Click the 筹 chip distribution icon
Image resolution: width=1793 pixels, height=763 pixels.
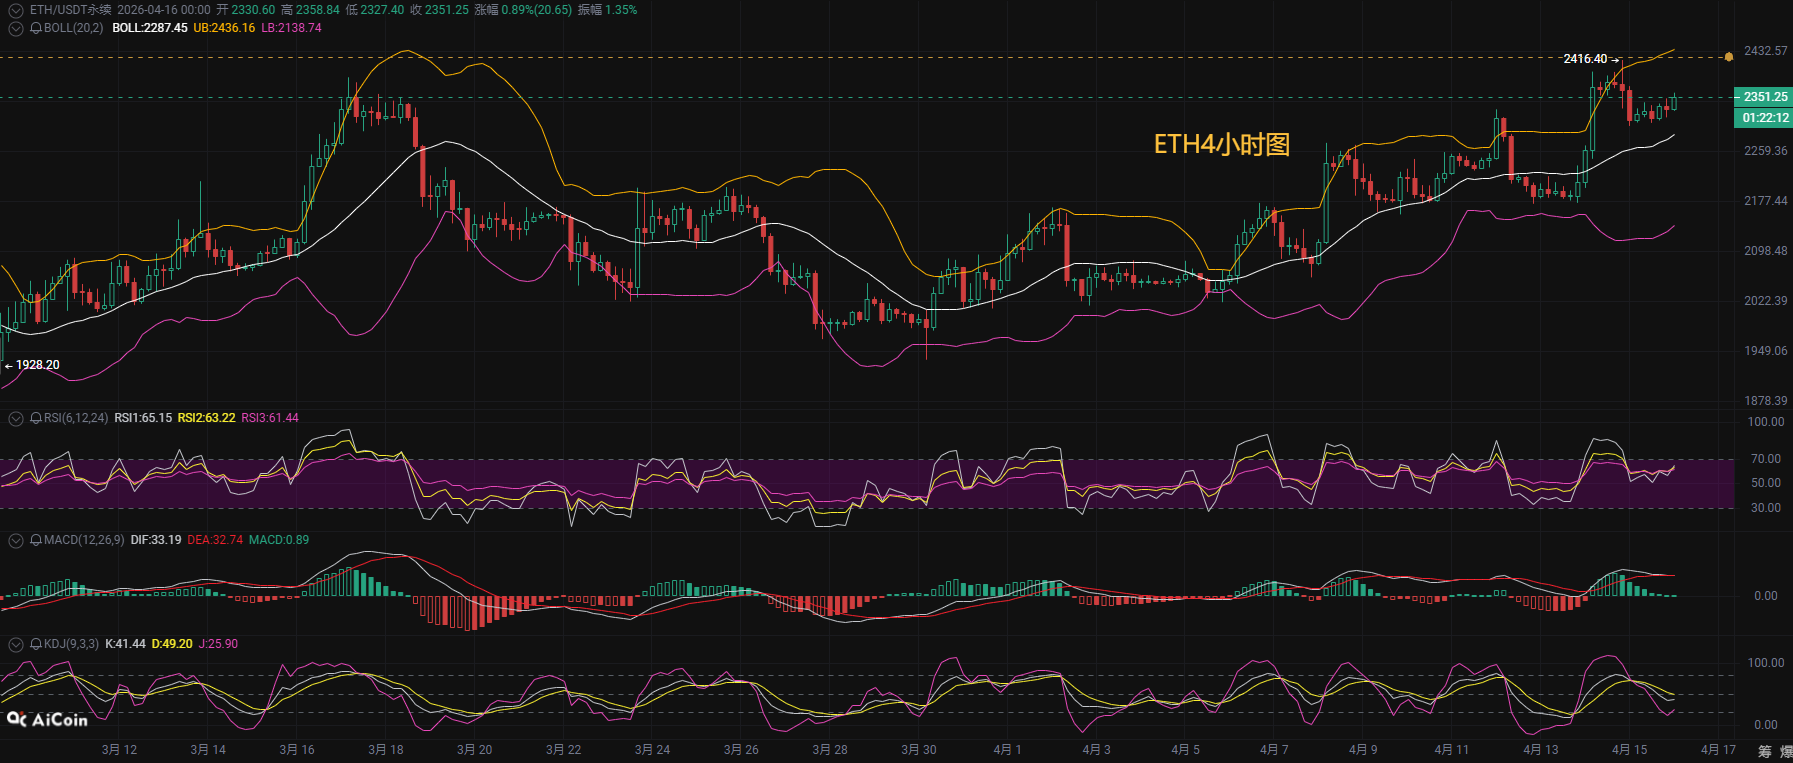click(1764, 751)
